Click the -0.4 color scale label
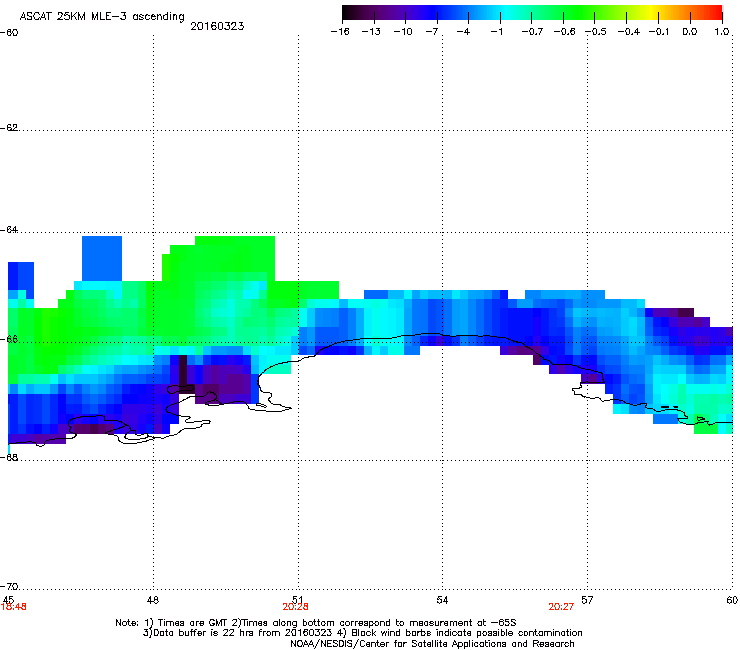740x650 pixels. (x=629, y=32)
